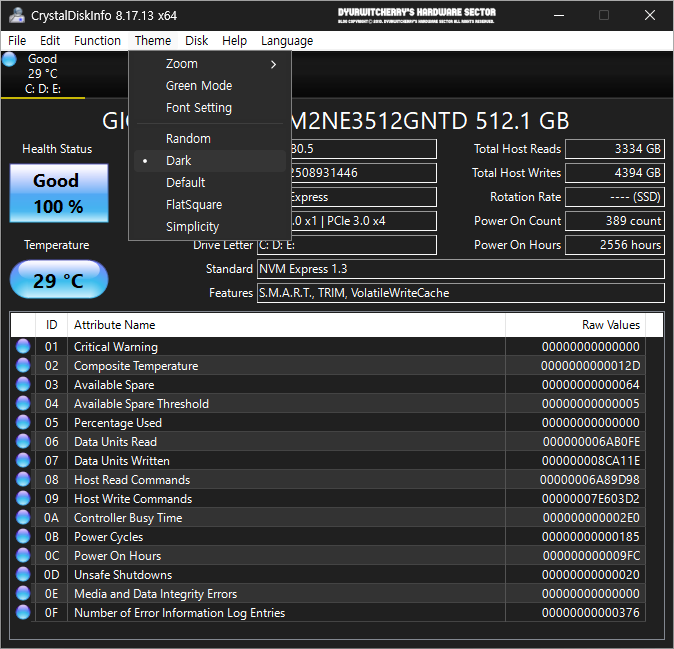Click the Controller Busy Time status orb
This screenshot has width=674, height=649.
(23, 517)
